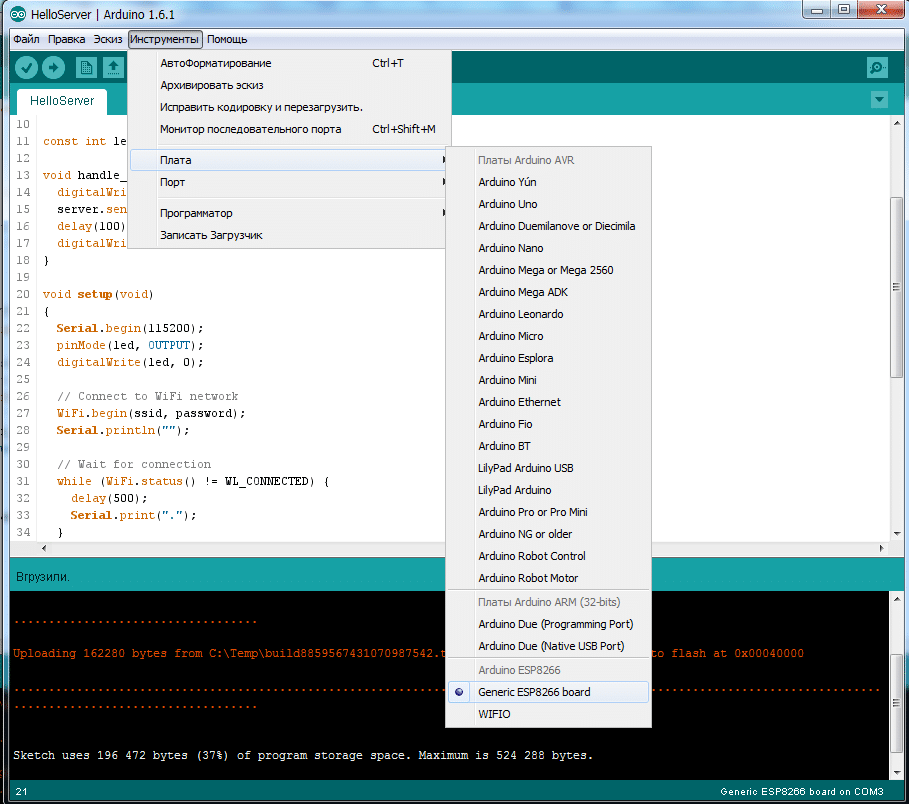Open the Файл menu
The height and width of the screenshot is (804, 909).
coord(26,39)
